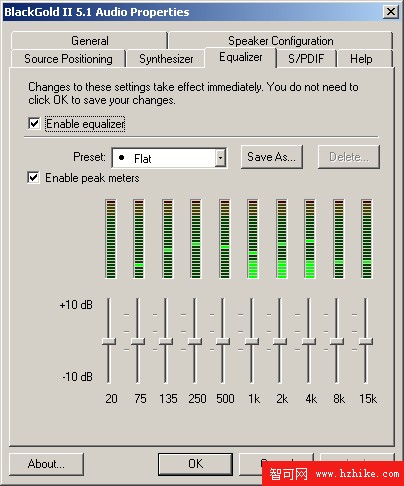Click the 4k band slider handle
This screenshot has height=486, width=404.
point(309,341)
